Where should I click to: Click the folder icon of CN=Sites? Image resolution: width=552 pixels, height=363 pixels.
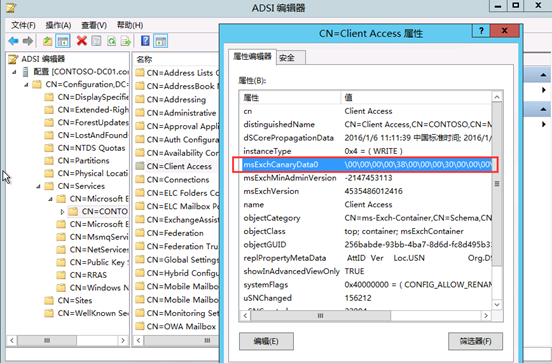49,300
